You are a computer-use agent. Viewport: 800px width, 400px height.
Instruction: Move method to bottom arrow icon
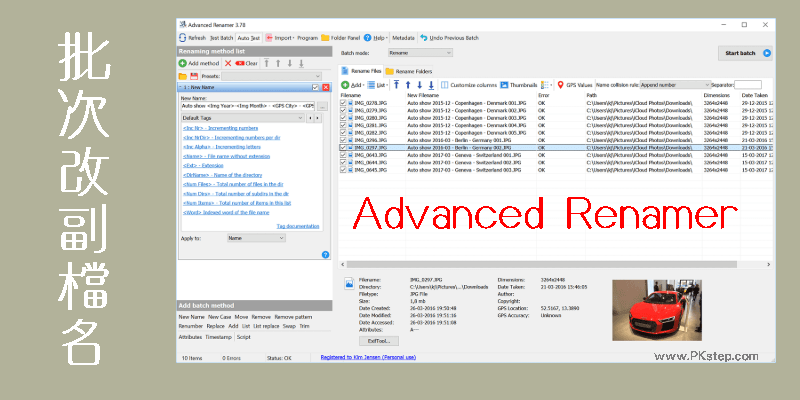301,63
